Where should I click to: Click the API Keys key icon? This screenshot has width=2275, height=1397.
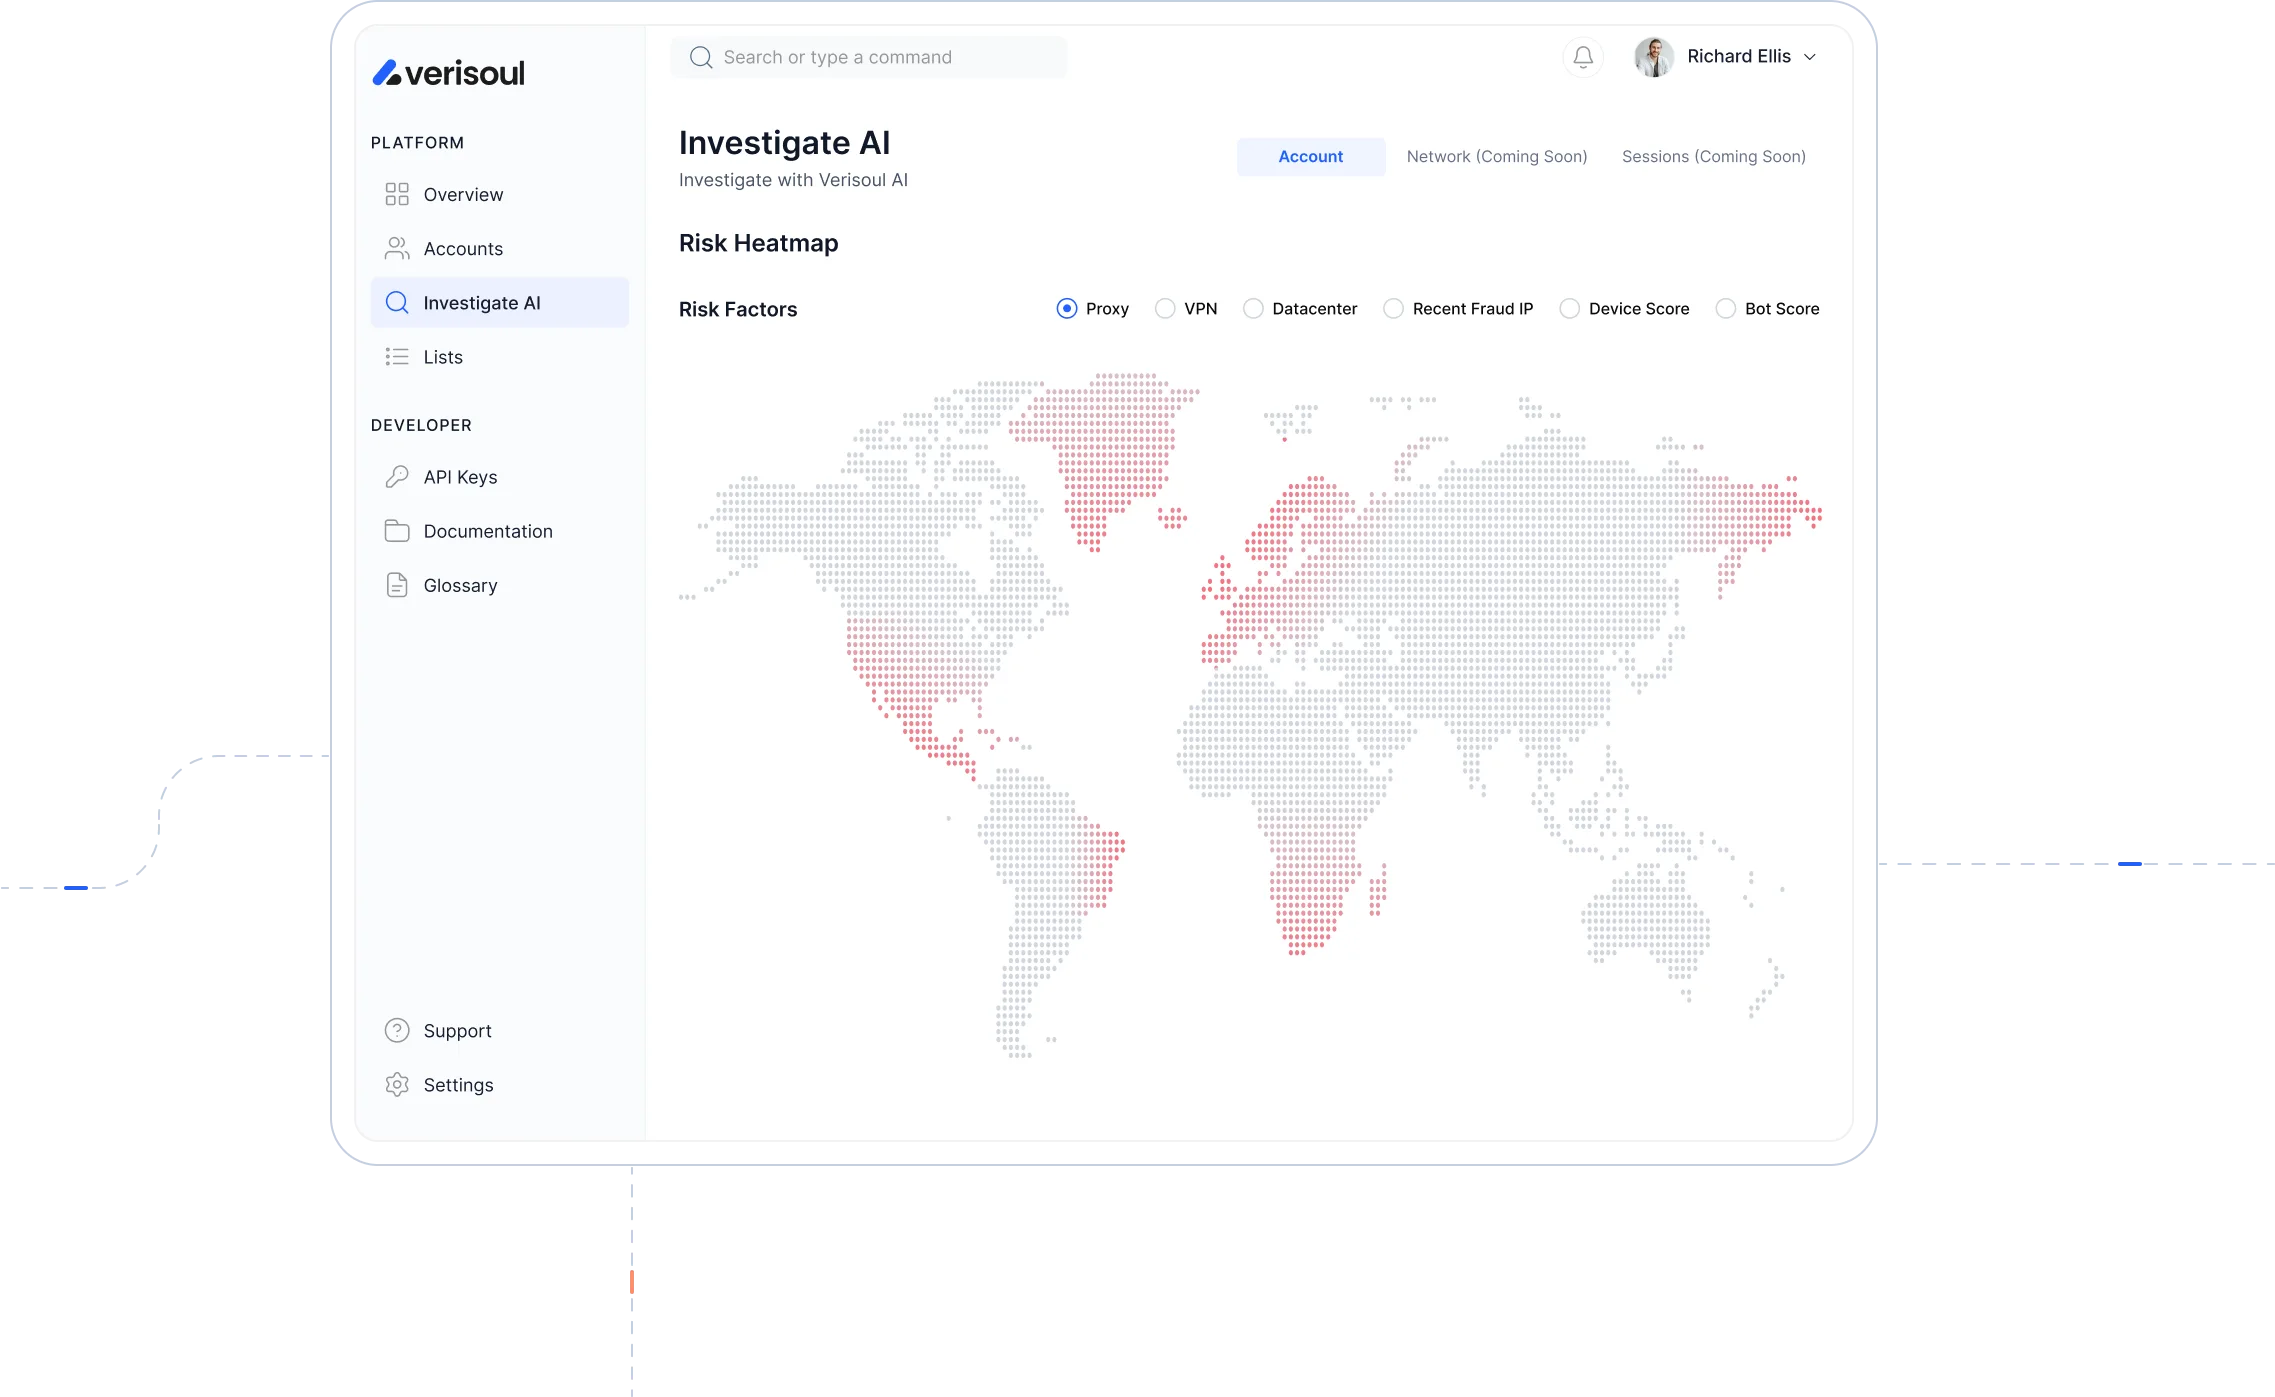pyautogui.click(x=397, y=477)
